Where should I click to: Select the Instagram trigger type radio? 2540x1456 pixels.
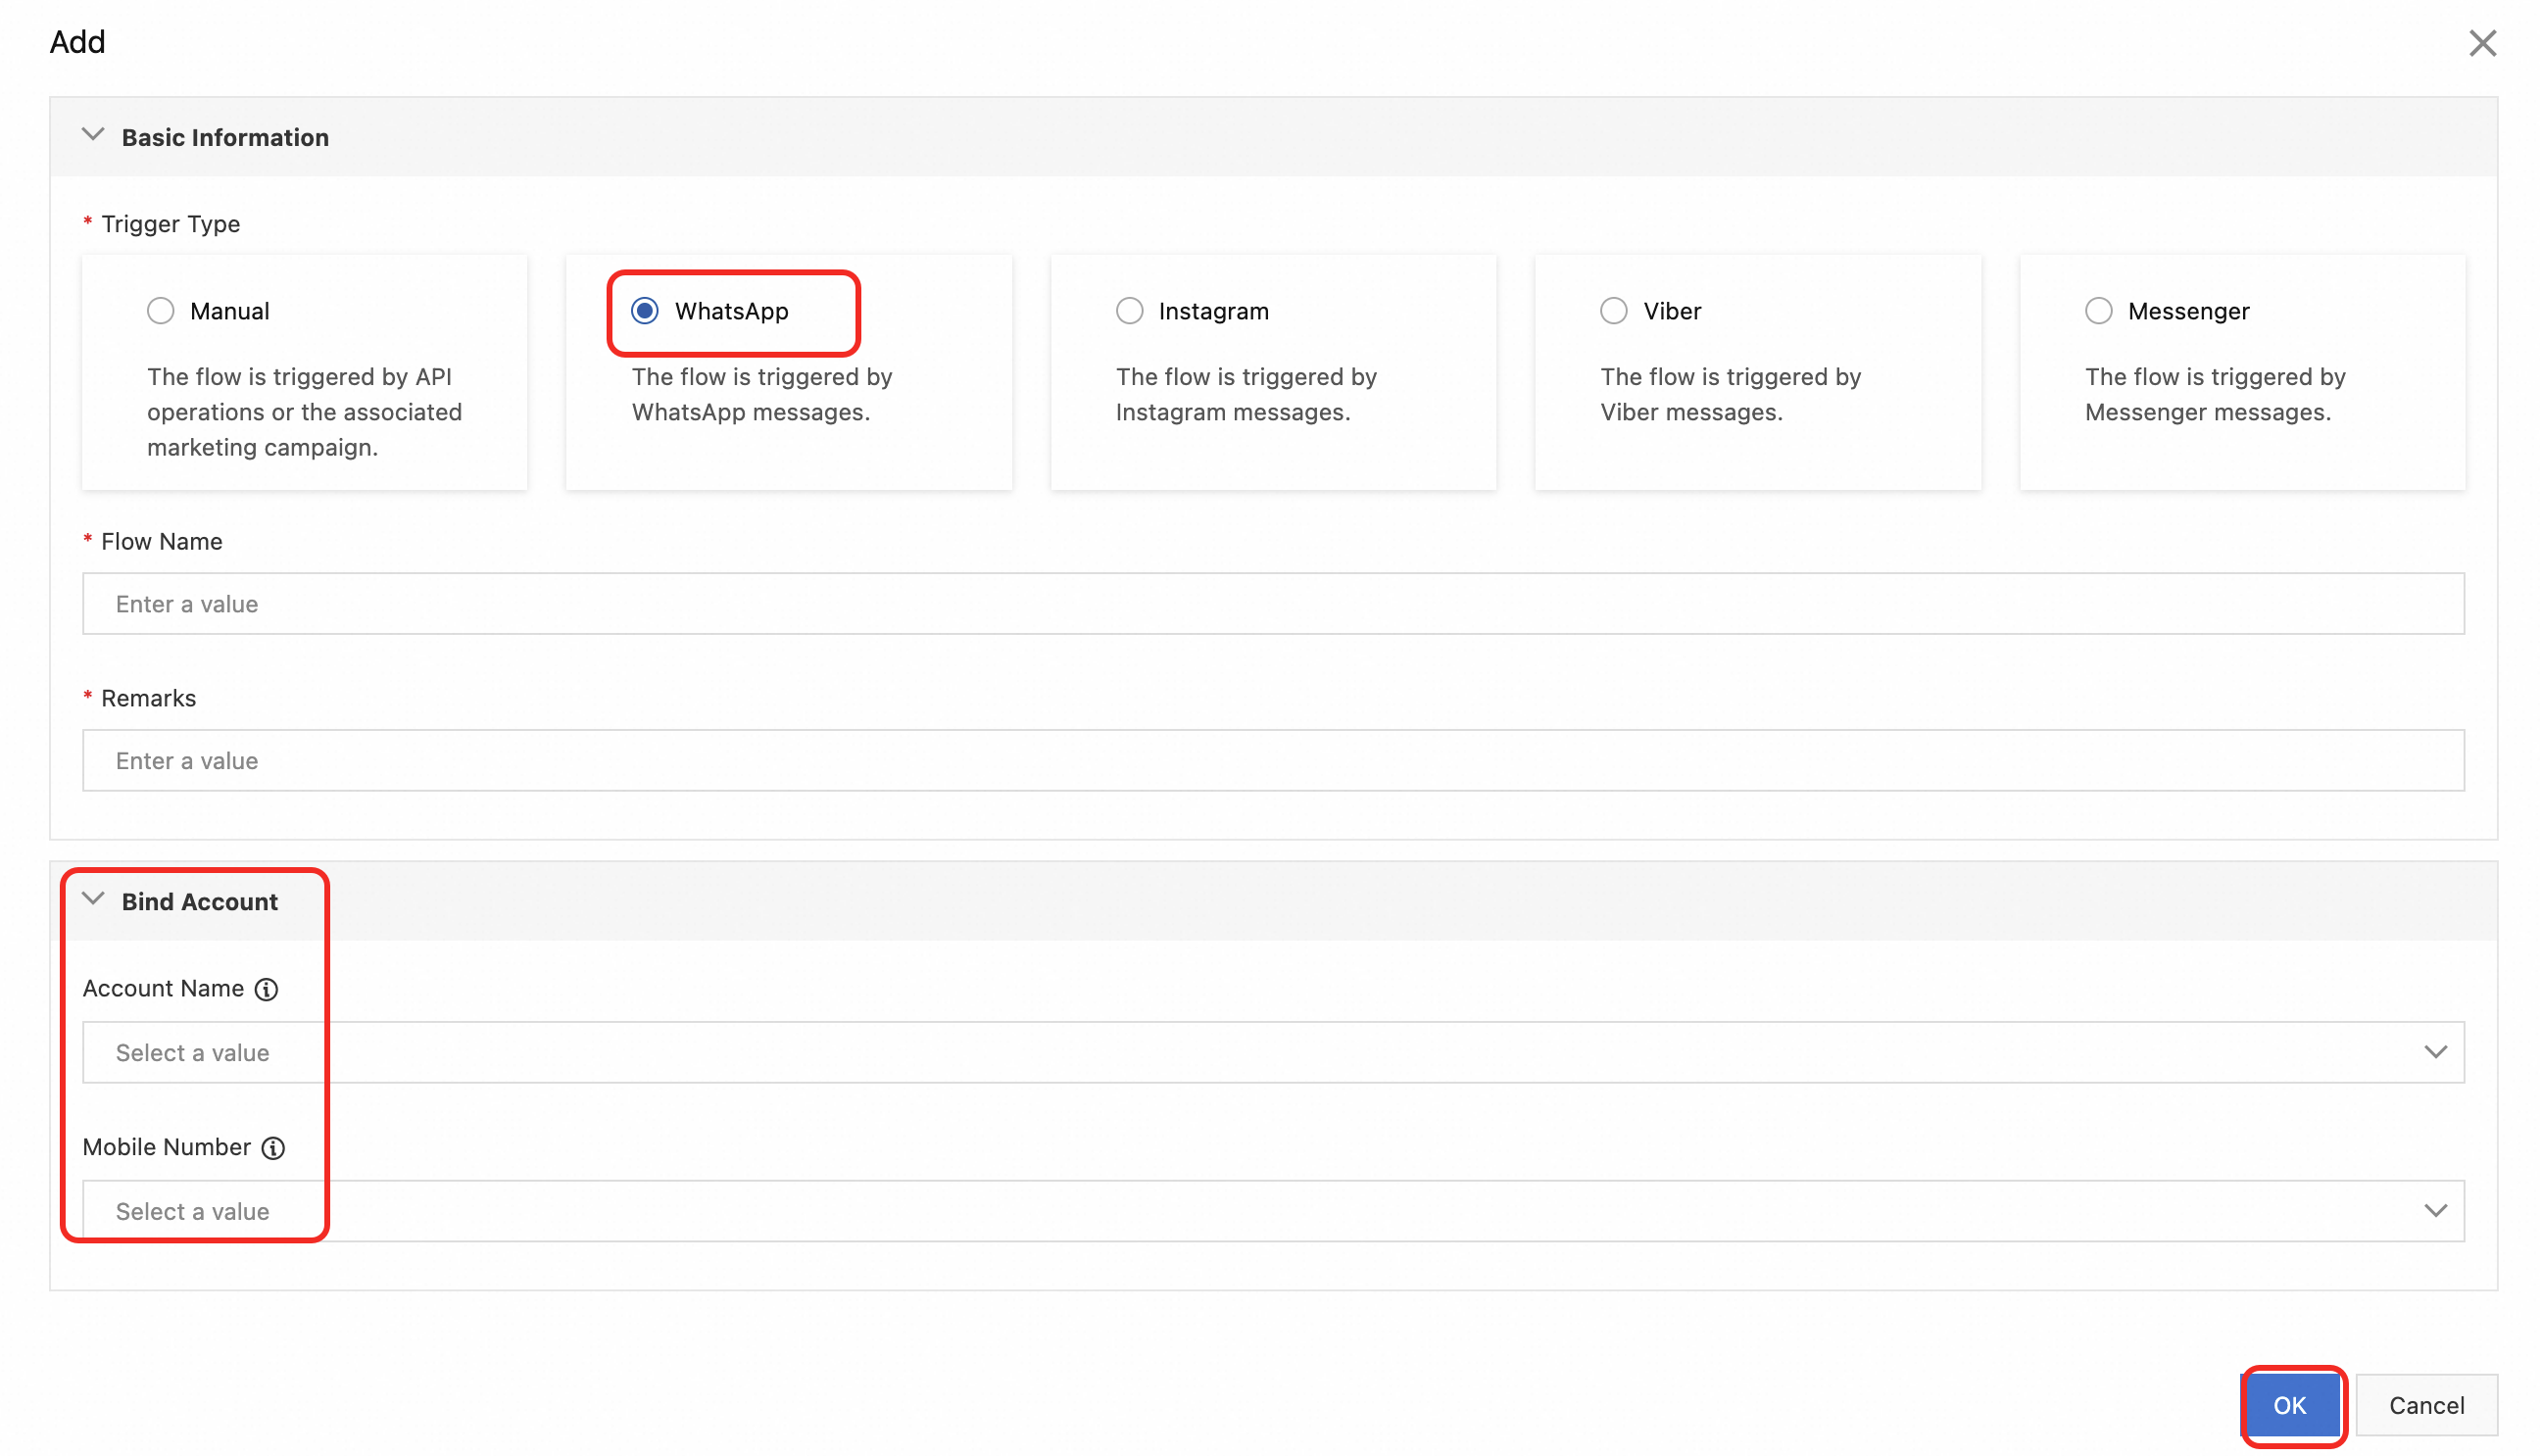click(1129, 311)
